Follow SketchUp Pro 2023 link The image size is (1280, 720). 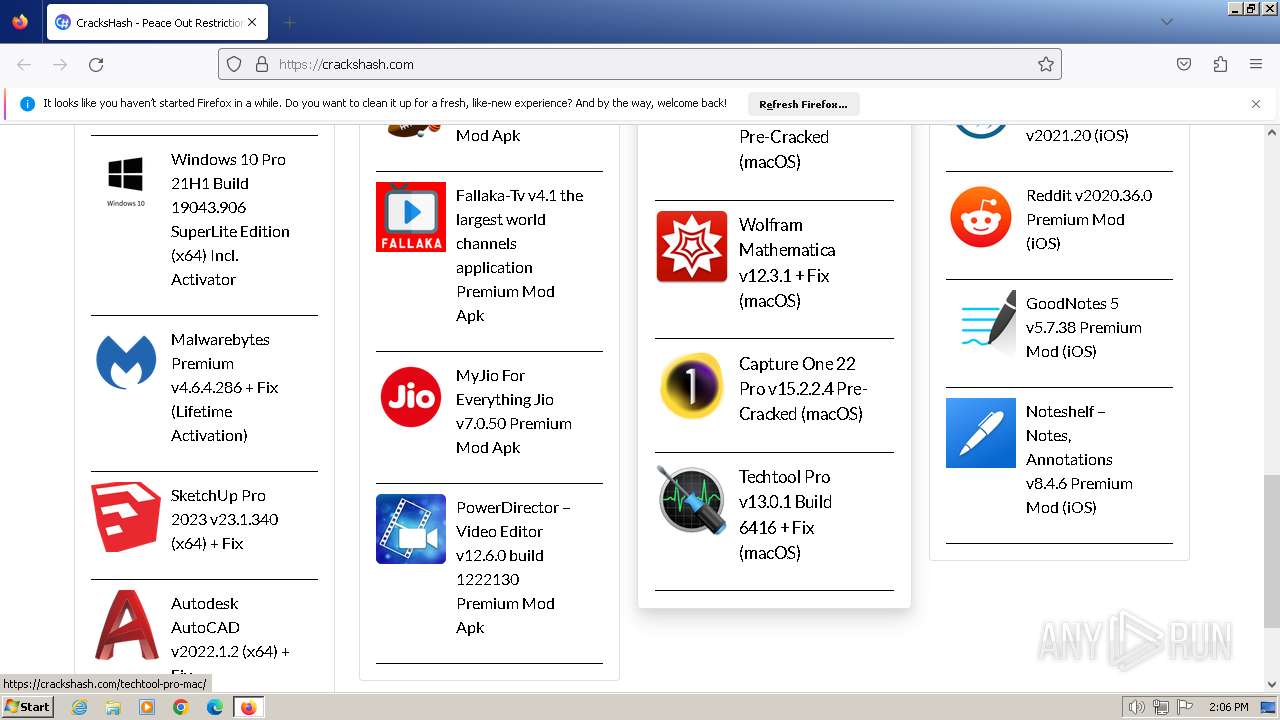click(225, 519)
